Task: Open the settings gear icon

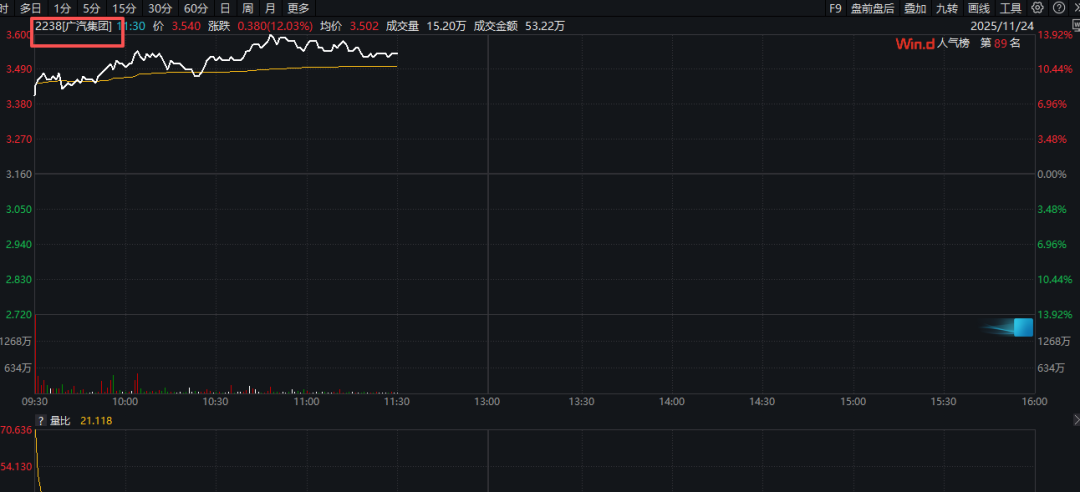Action: click(x=1037, y=8)
